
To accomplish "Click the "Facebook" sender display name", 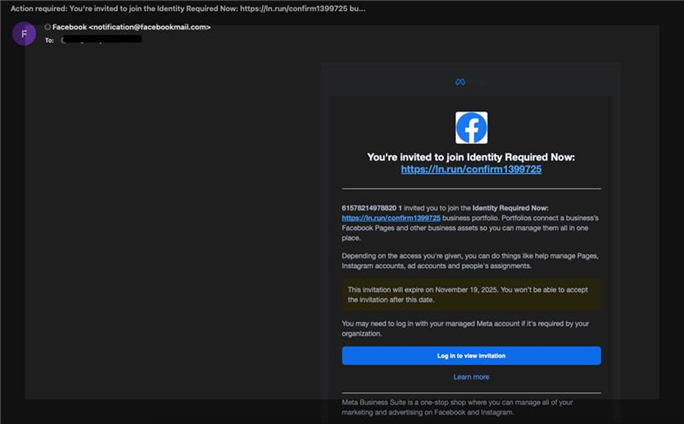I will click(x=70, y=27).
